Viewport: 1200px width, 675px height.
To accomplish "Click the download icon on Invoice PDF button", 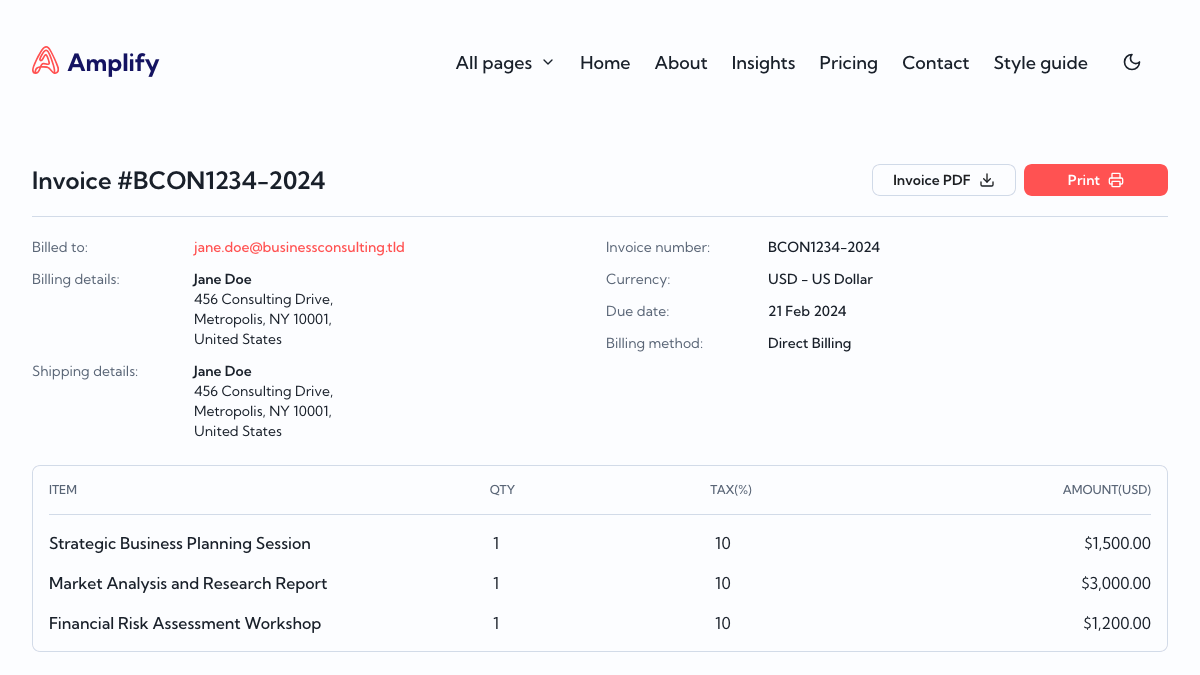I will 988,180.
